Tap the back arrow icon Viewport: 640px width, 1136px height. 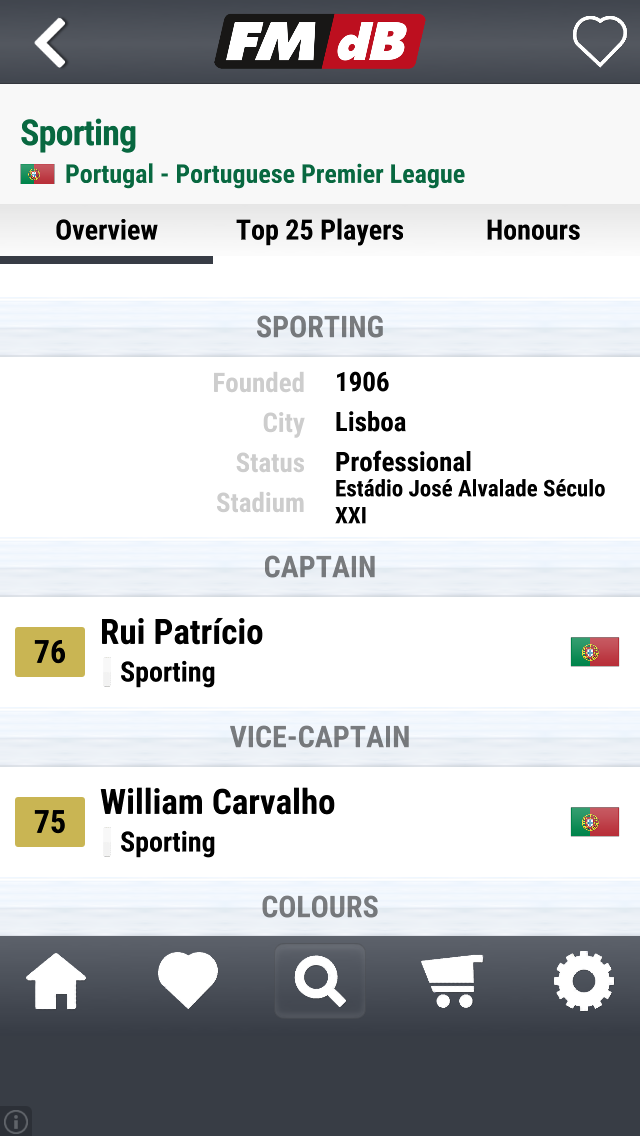50,43
